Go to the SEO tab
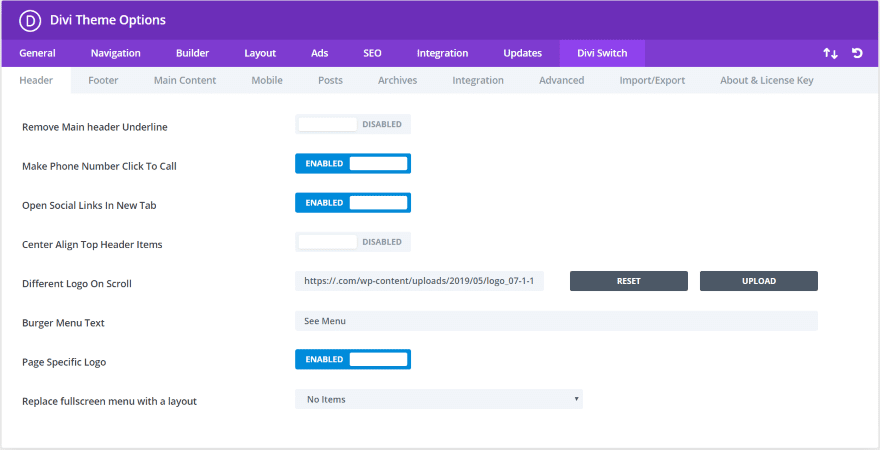 pos(372,53)
